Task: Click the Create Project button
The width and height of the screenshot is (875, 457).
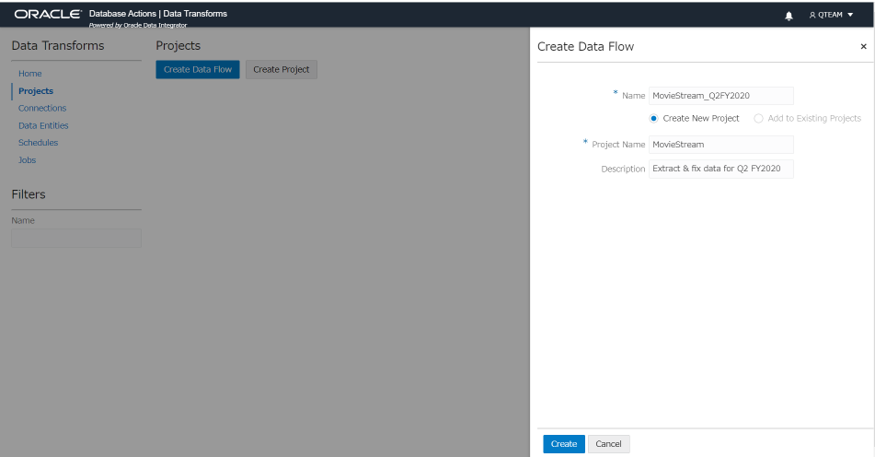Action: [281, 69]
